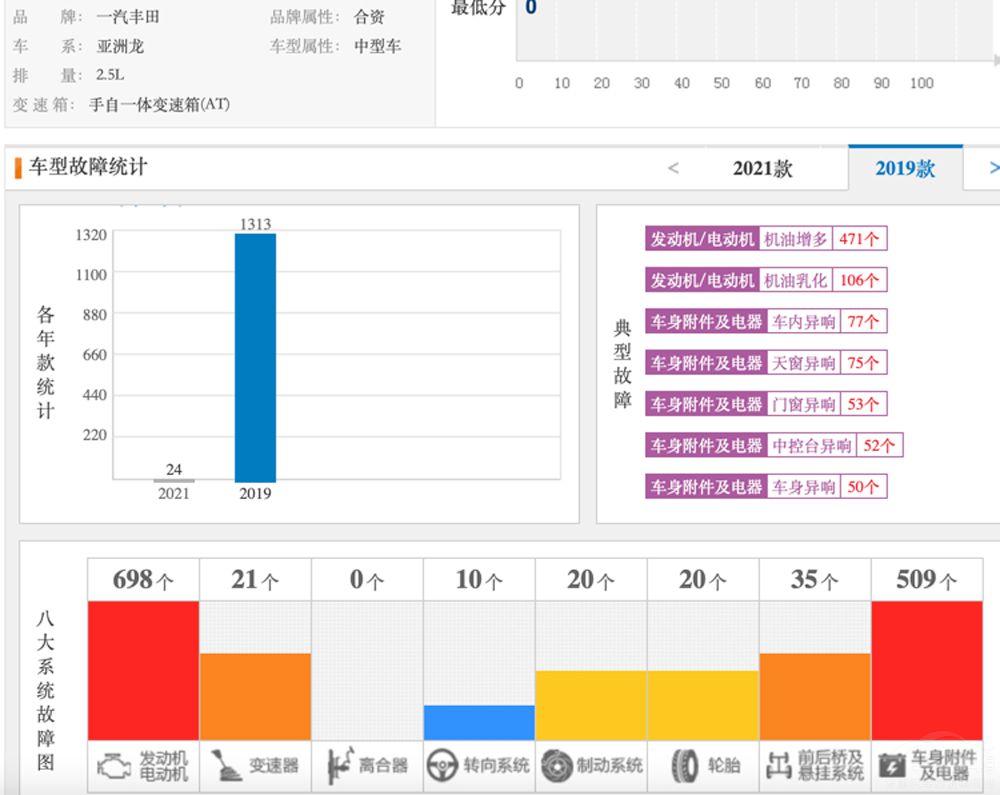Switch to the 2021款 model tab
The height and width of the screenshot is (795, 1000).
point(763,168)
